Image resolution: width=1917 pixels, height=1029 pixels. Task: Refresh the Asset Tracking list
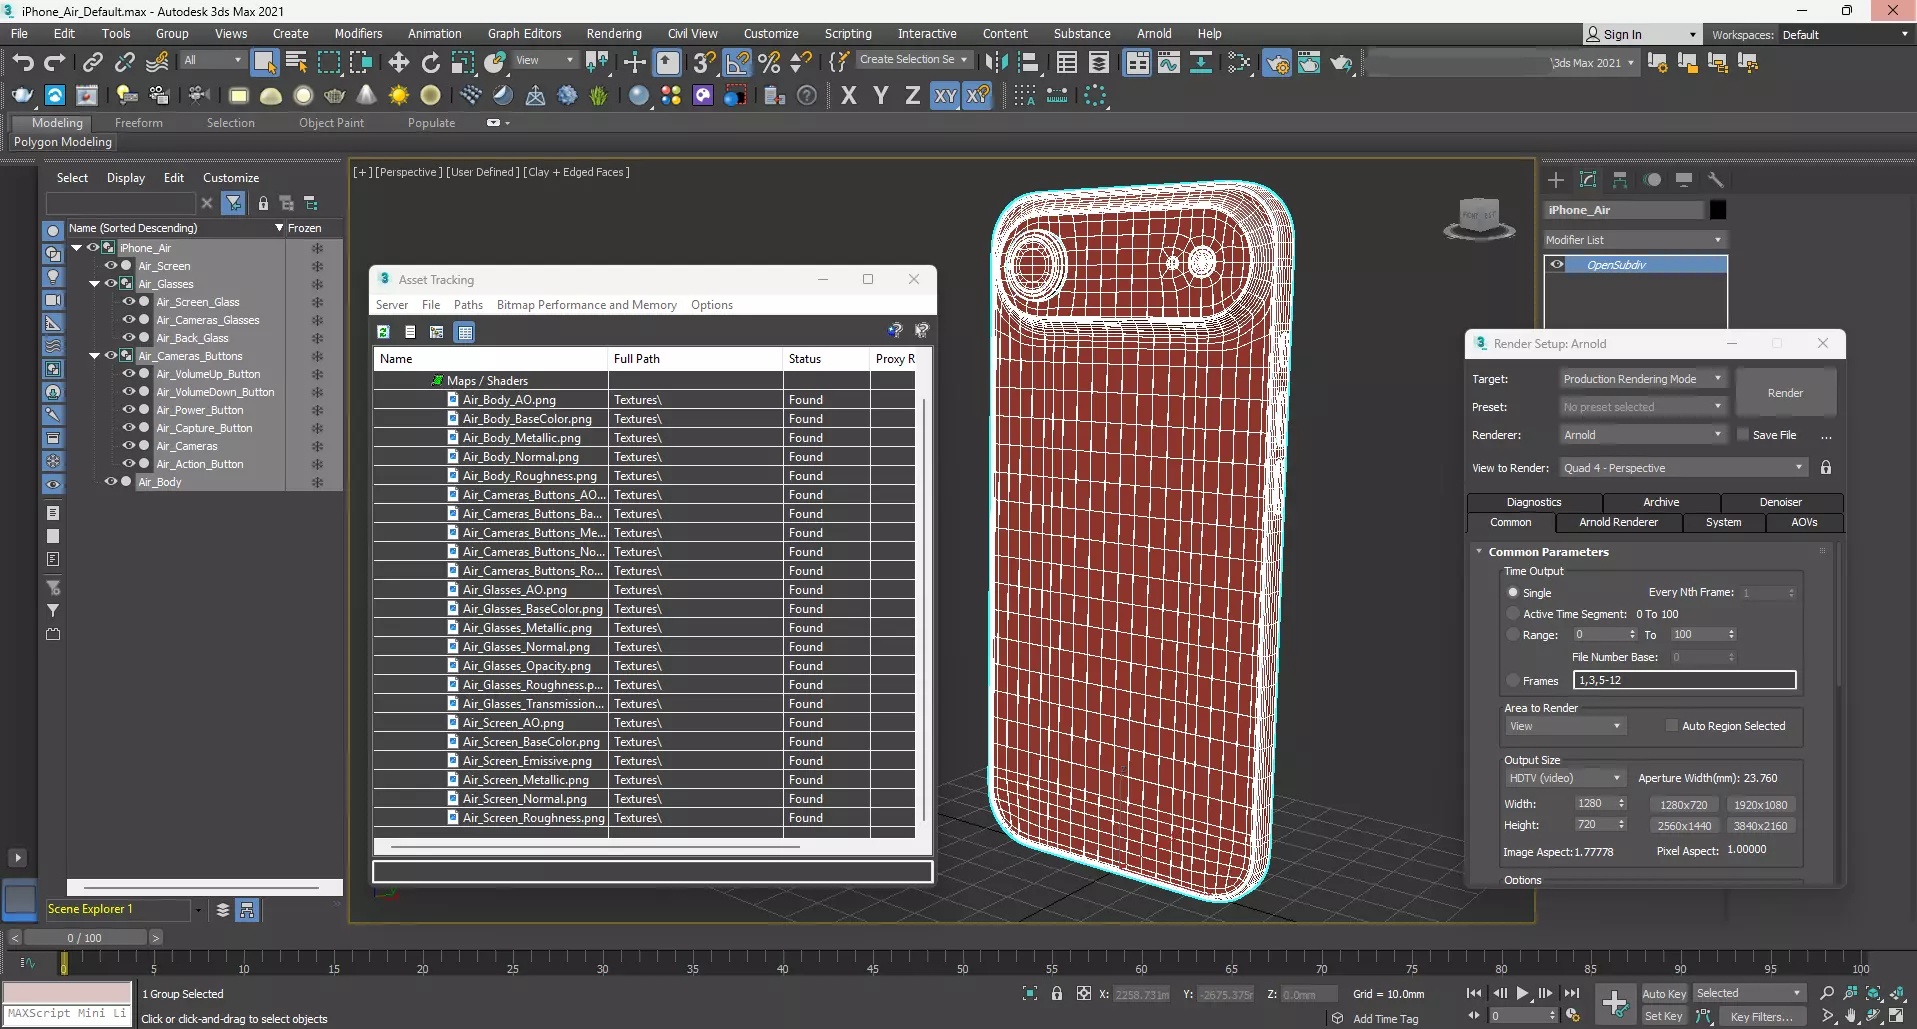click(x=383, y=332)
